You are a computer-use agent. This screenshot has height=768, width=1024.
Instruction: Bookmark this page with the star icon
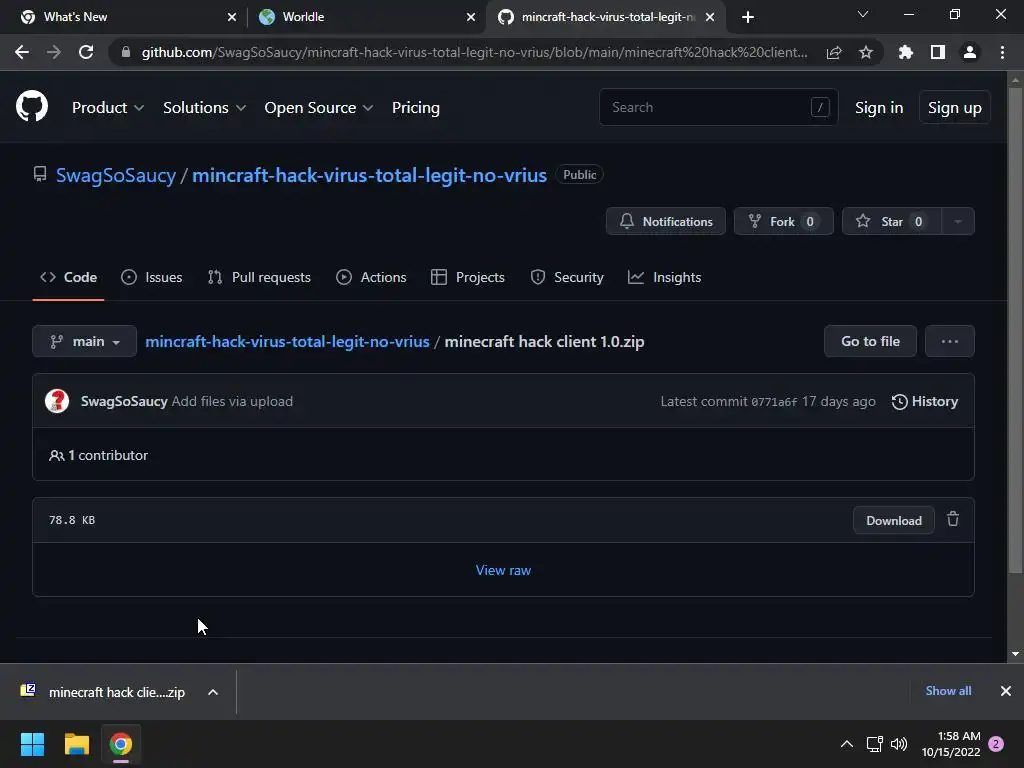tap(866, 52)
